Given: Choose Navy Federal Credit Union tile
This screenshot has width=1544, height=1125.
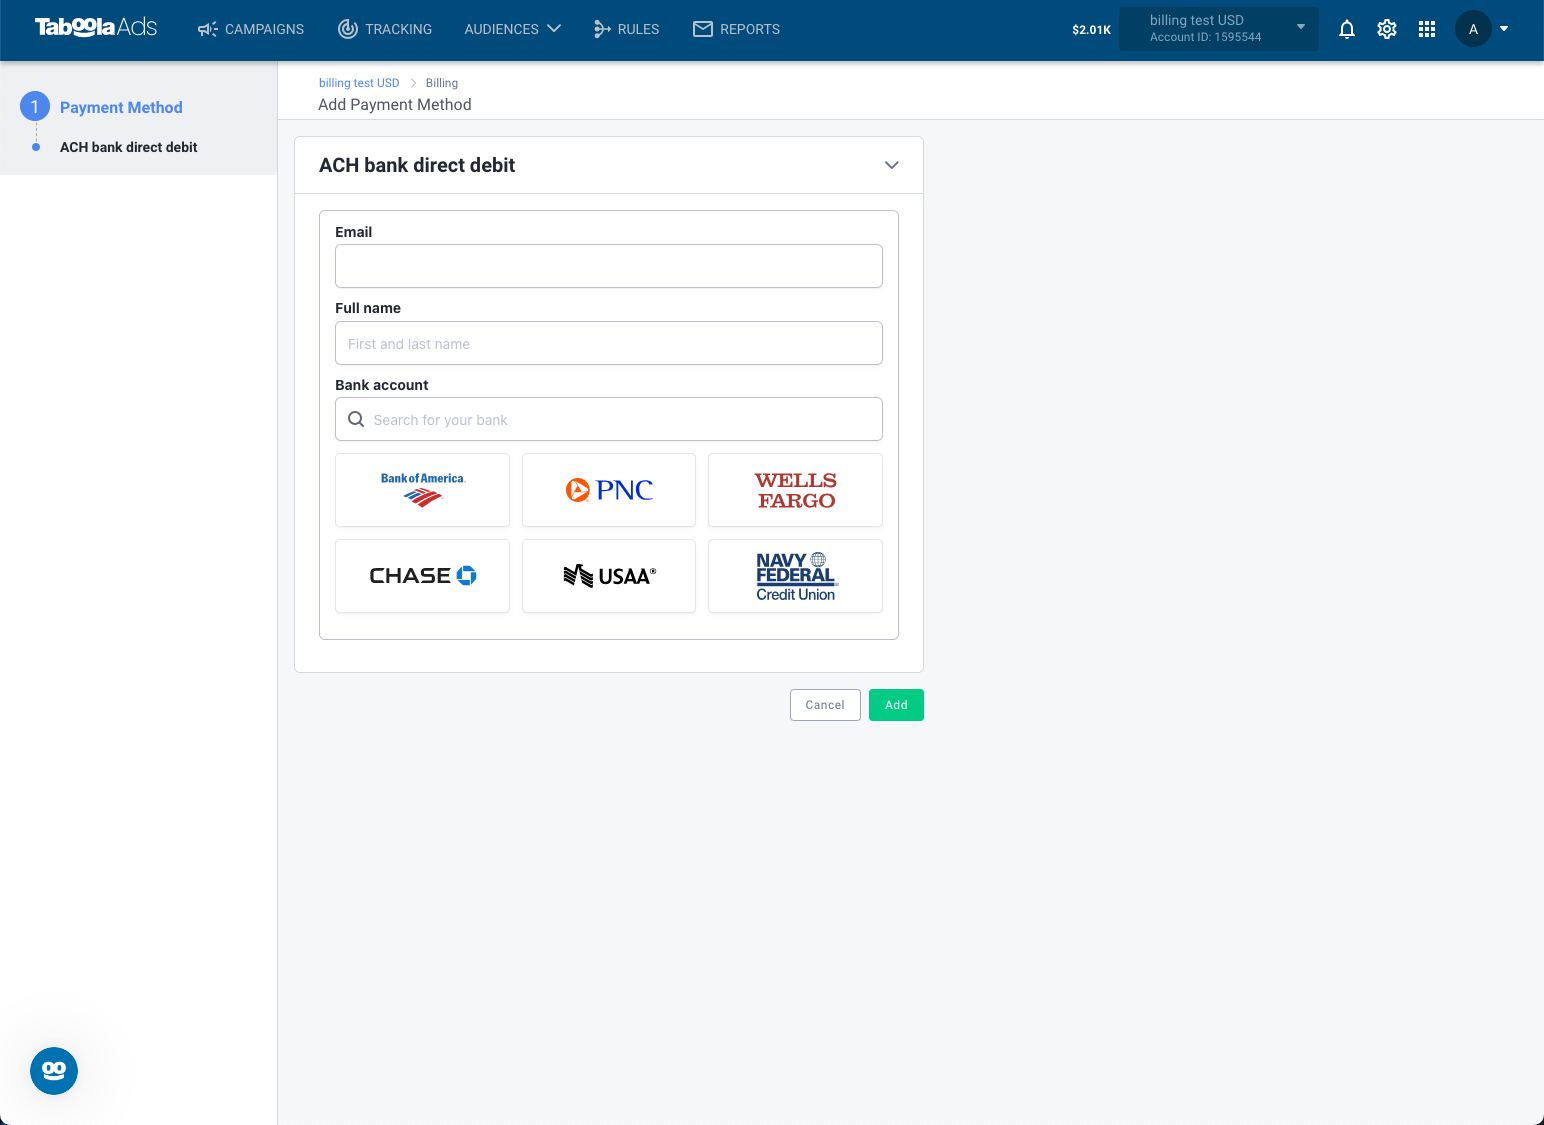Looking at the screenshot, I should click(795, 576).
